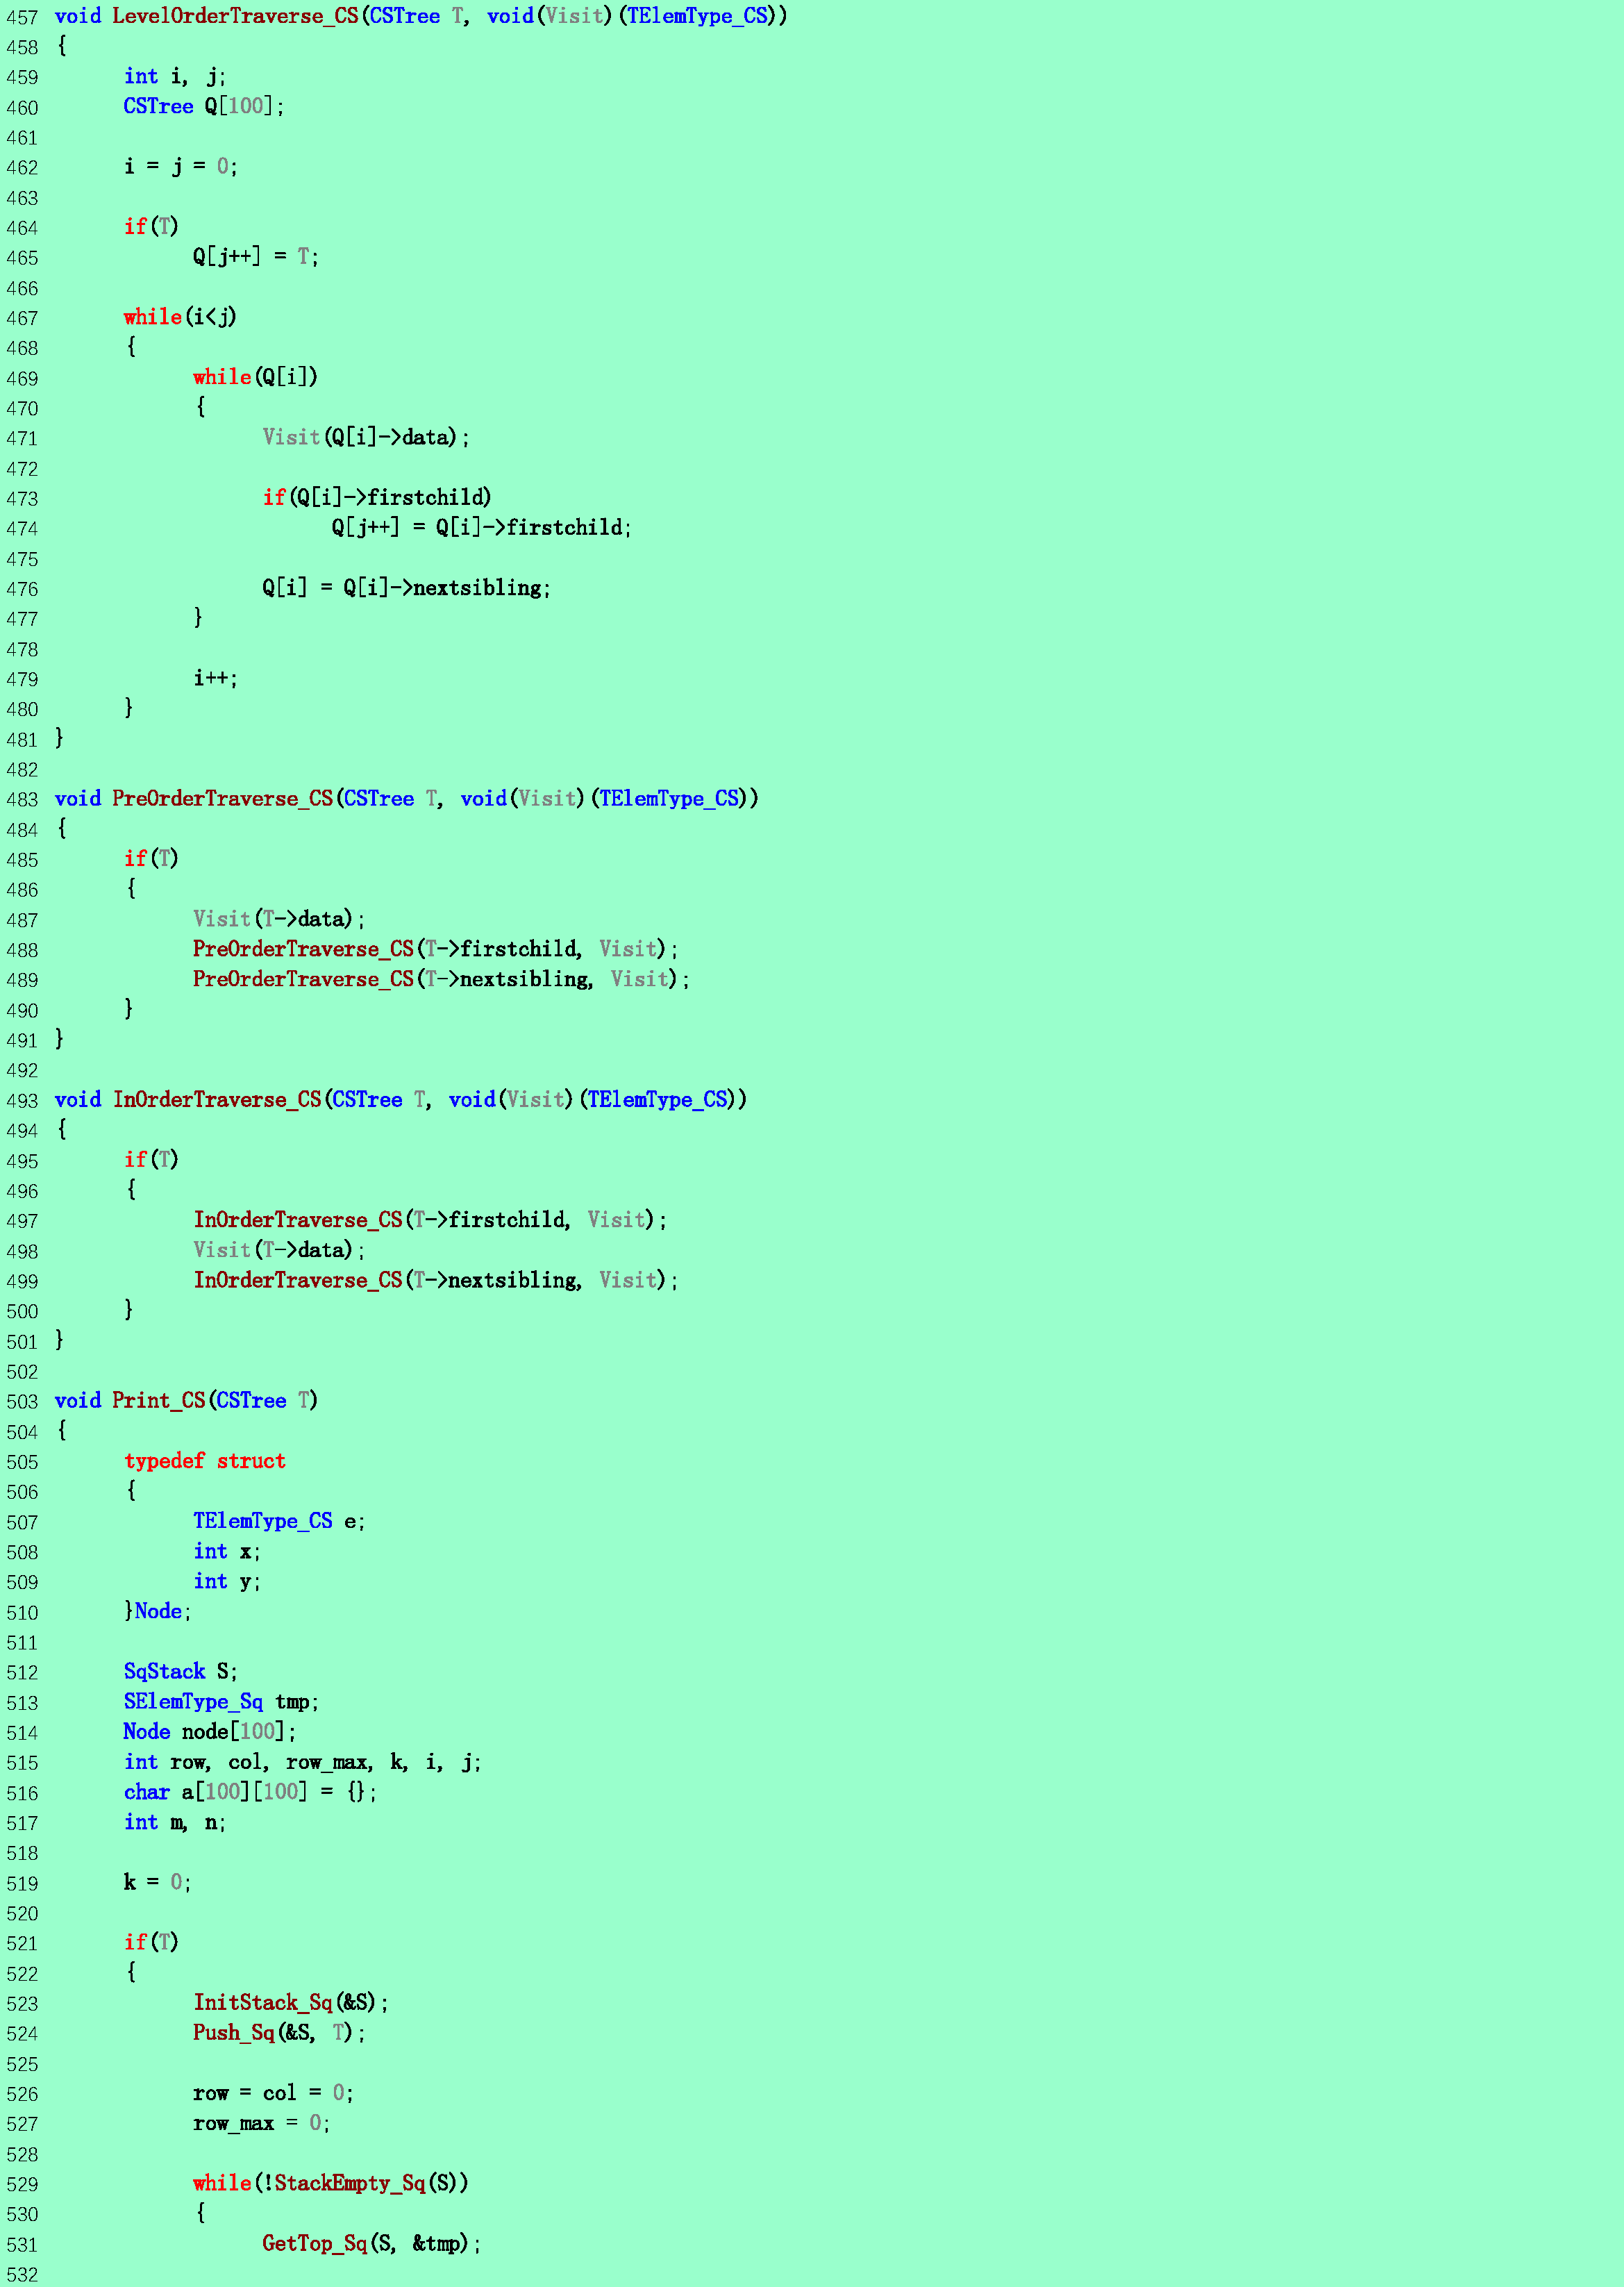Click 'row_max = 0;' on line 527
The width and height of the screenshot is (1624, 2287).
(261, 2123)
